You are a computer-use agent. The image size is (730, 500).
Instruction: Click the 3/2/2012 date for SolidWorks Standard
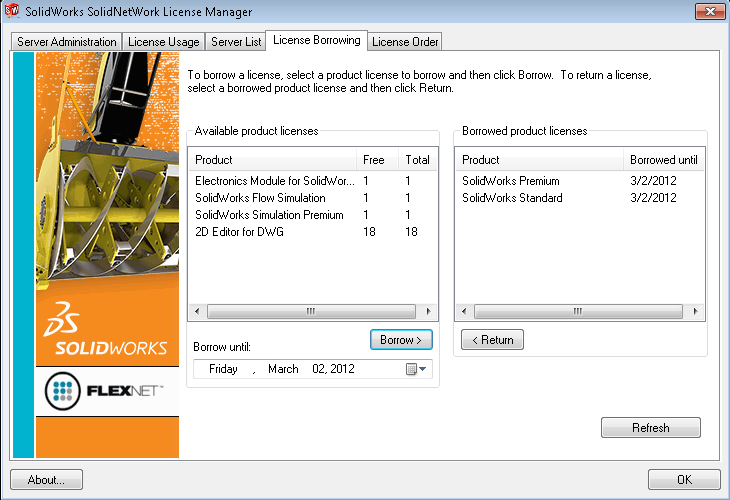pos(653,198)
